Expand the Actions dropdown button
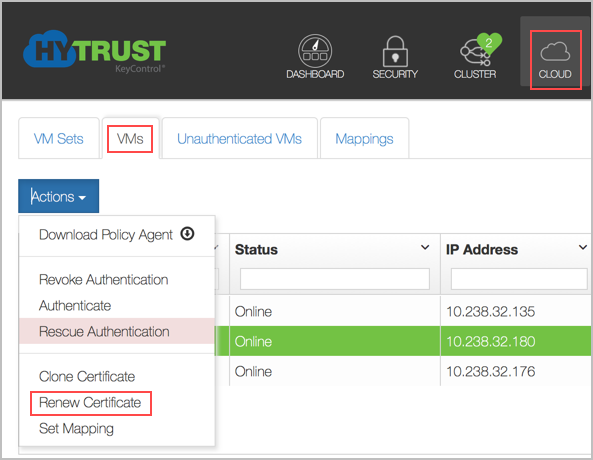This screenshot has width=593, height=460. click(59, 196)
